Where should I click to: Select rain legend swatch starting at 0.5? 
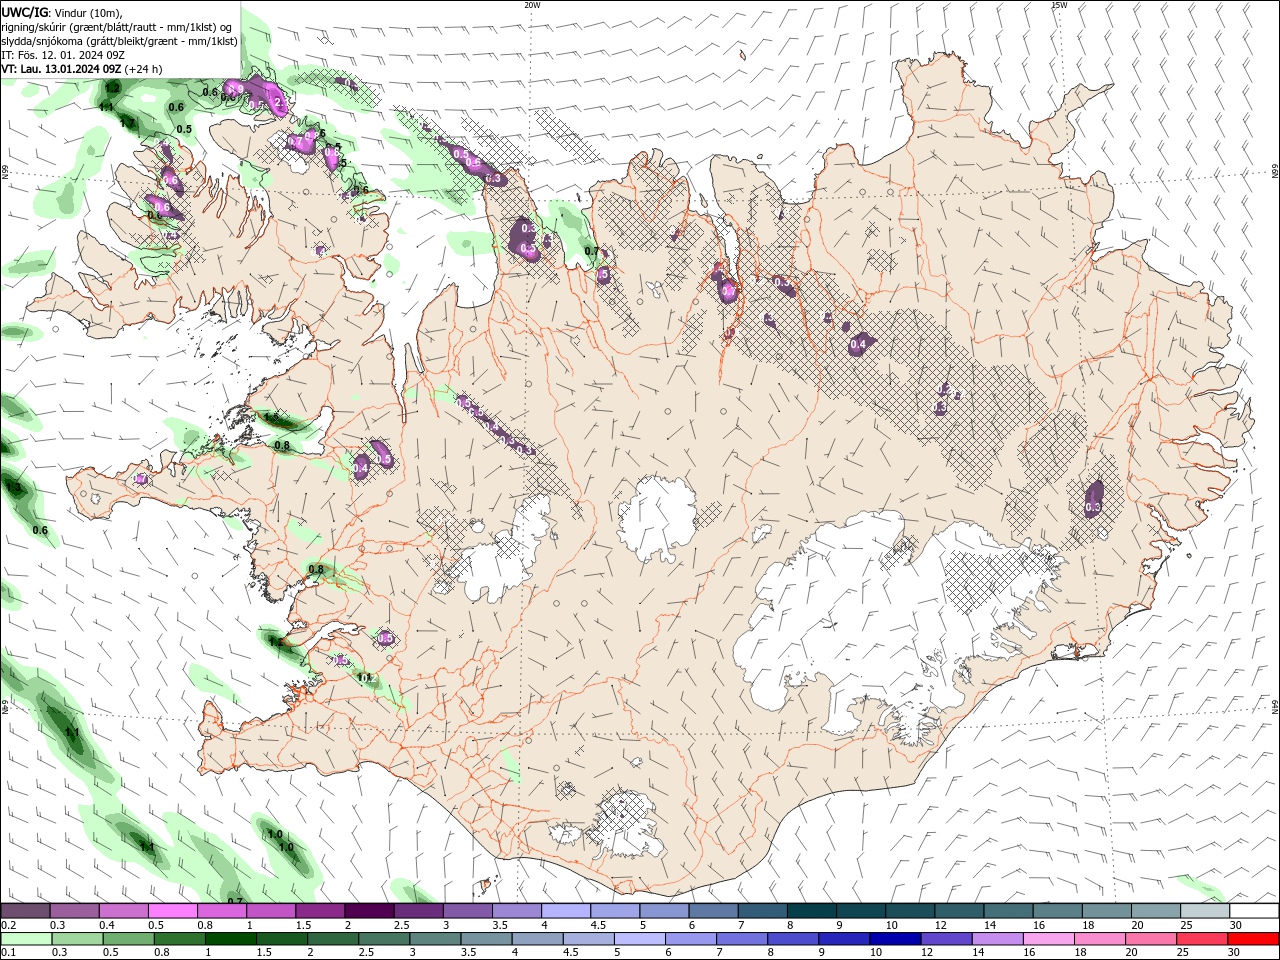point(128,939)
